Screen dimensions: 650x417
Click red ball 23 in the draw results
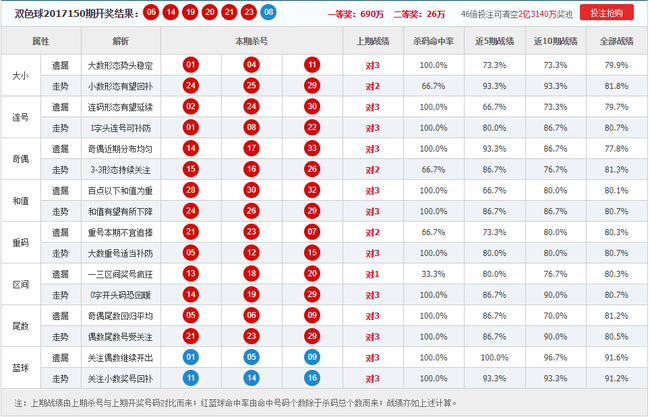249,12
